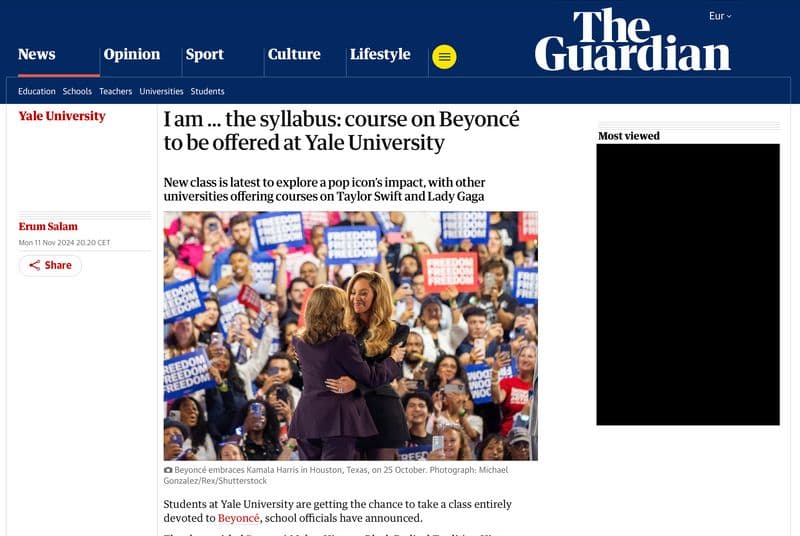This screenshot has width=800, height=536.
Task: Visit the Students sub-navigation link
Action: coord(207,91)
